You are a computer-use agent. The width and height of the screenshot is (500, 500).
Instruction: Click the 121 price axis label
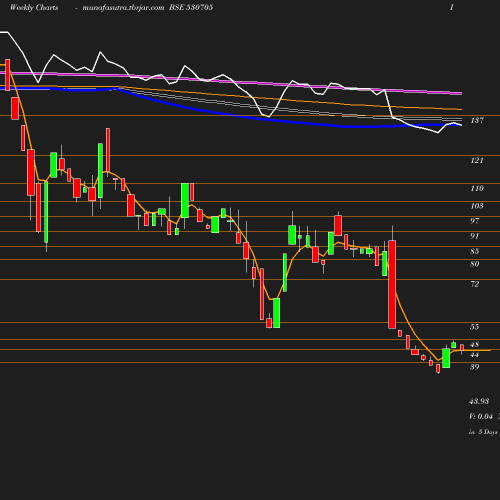point(477,160)
